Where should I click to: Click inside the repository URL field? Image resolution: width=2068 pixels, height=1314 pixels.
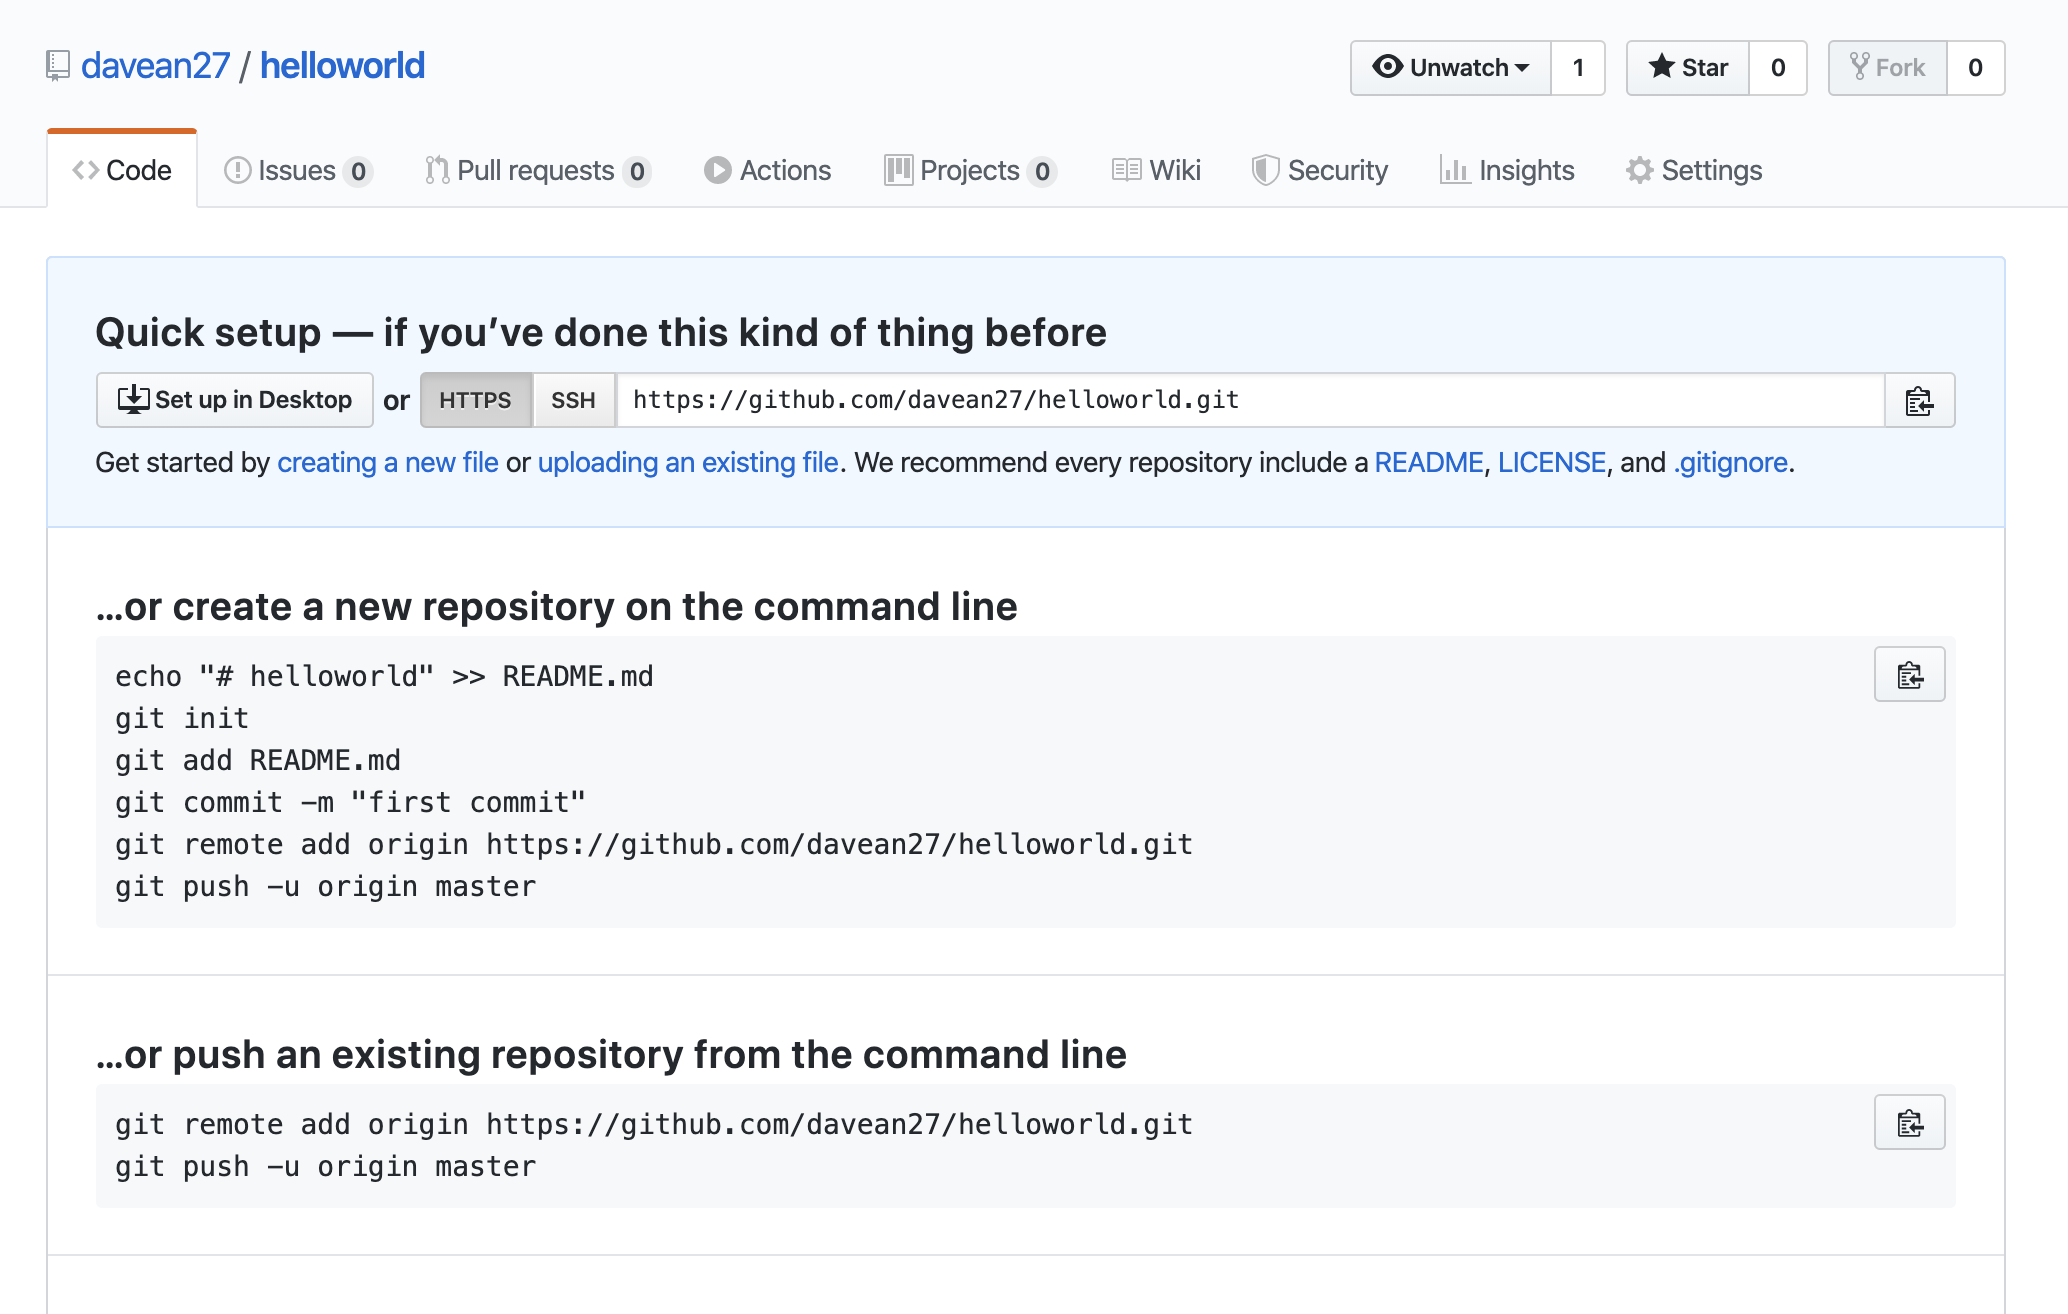click(x=1250, y=401)
